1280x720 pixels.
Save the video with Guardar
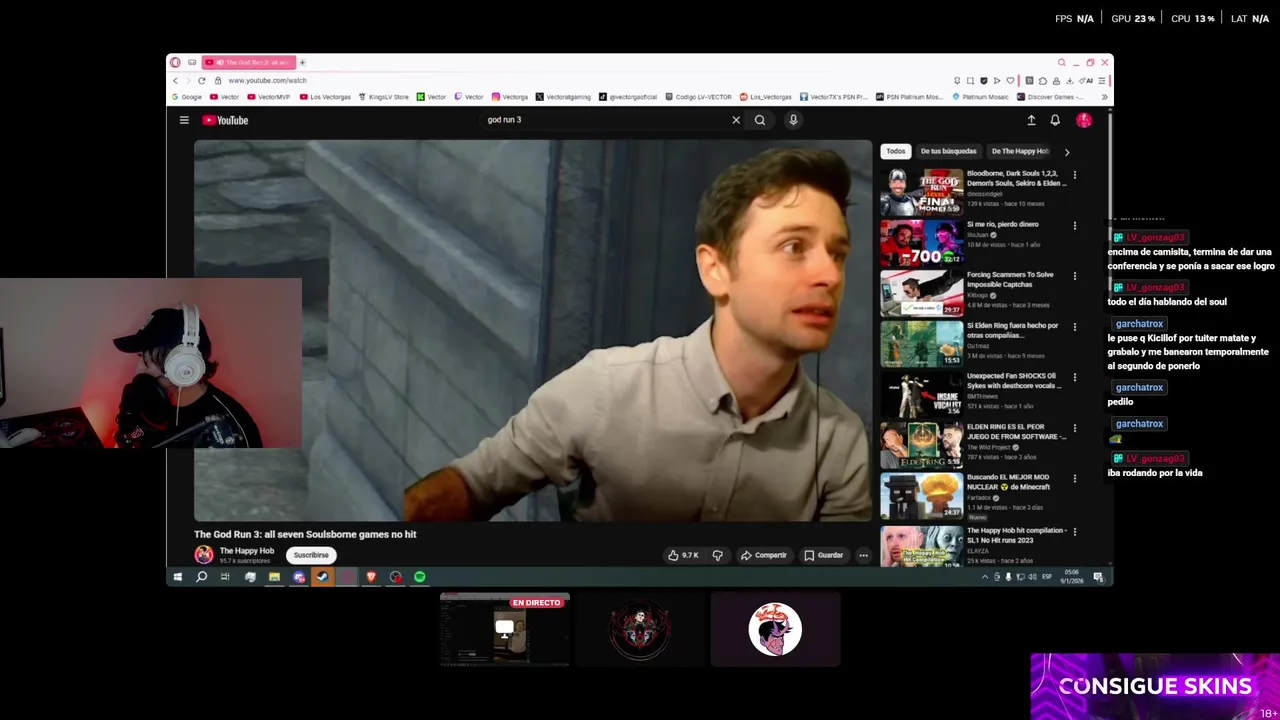pos(824,555)
